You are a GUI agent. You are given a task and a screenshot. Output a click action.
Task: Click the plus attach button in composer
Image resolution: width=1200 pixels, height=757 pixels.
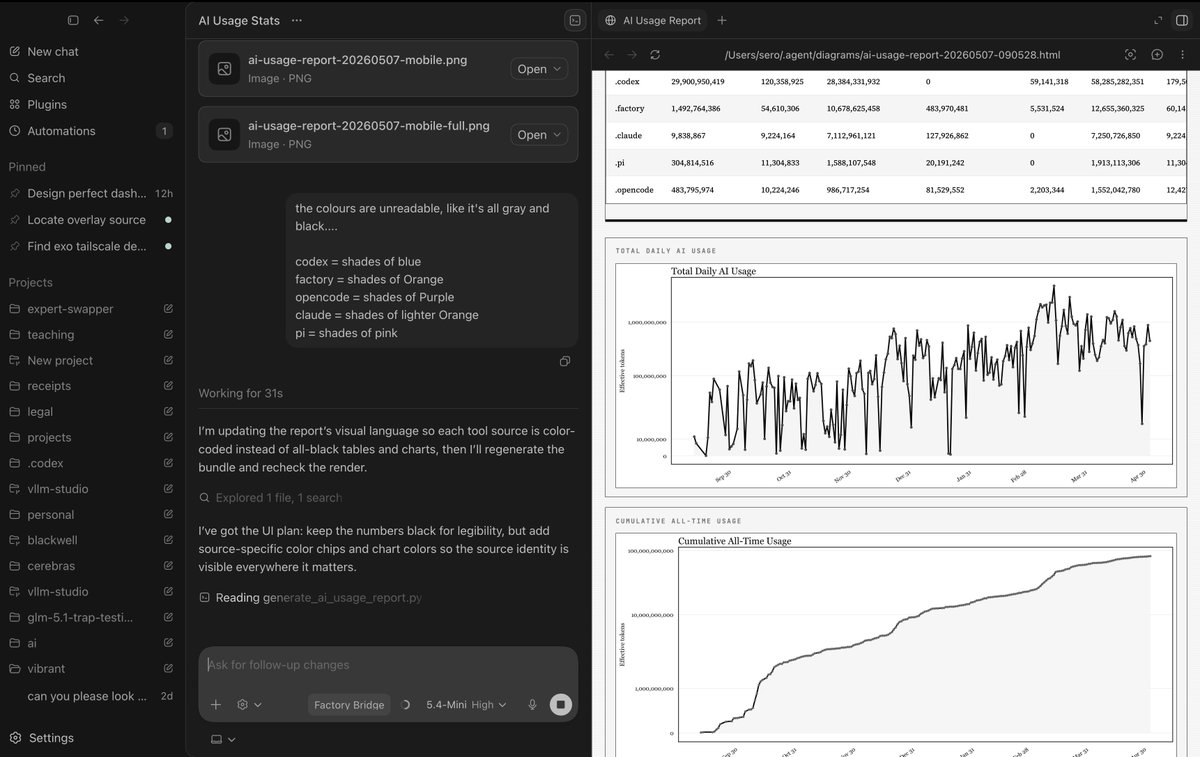pyautogui.click(x=216, y=704)
